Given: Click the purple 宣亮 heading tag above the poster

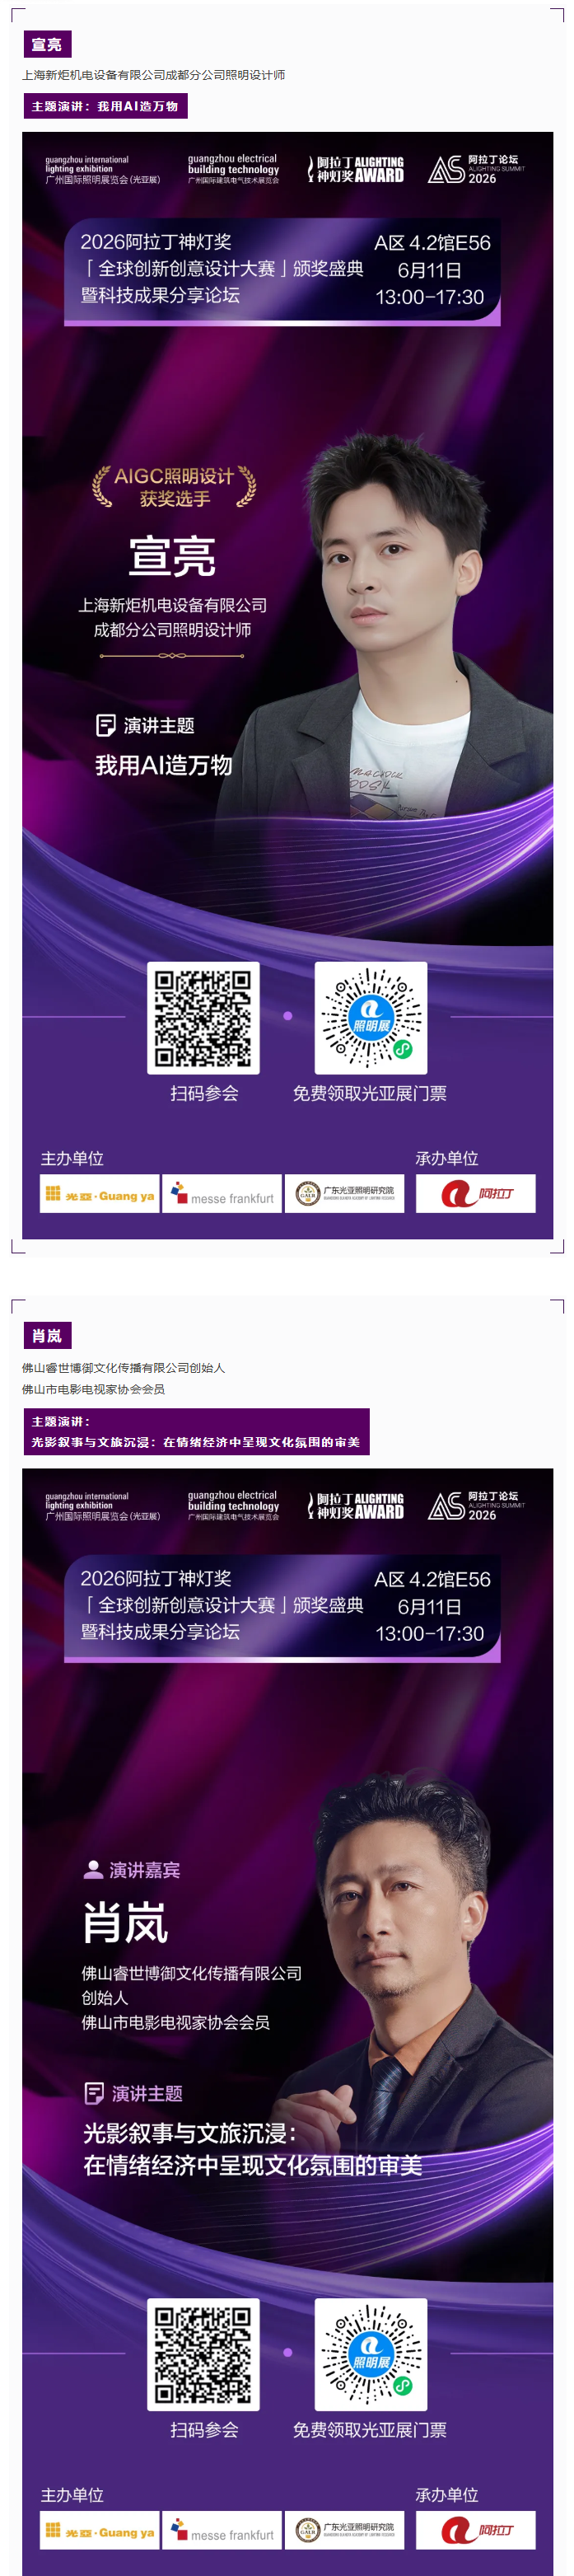Looking at the screenshot, I should pyautogui.click(x=47, y=44).
